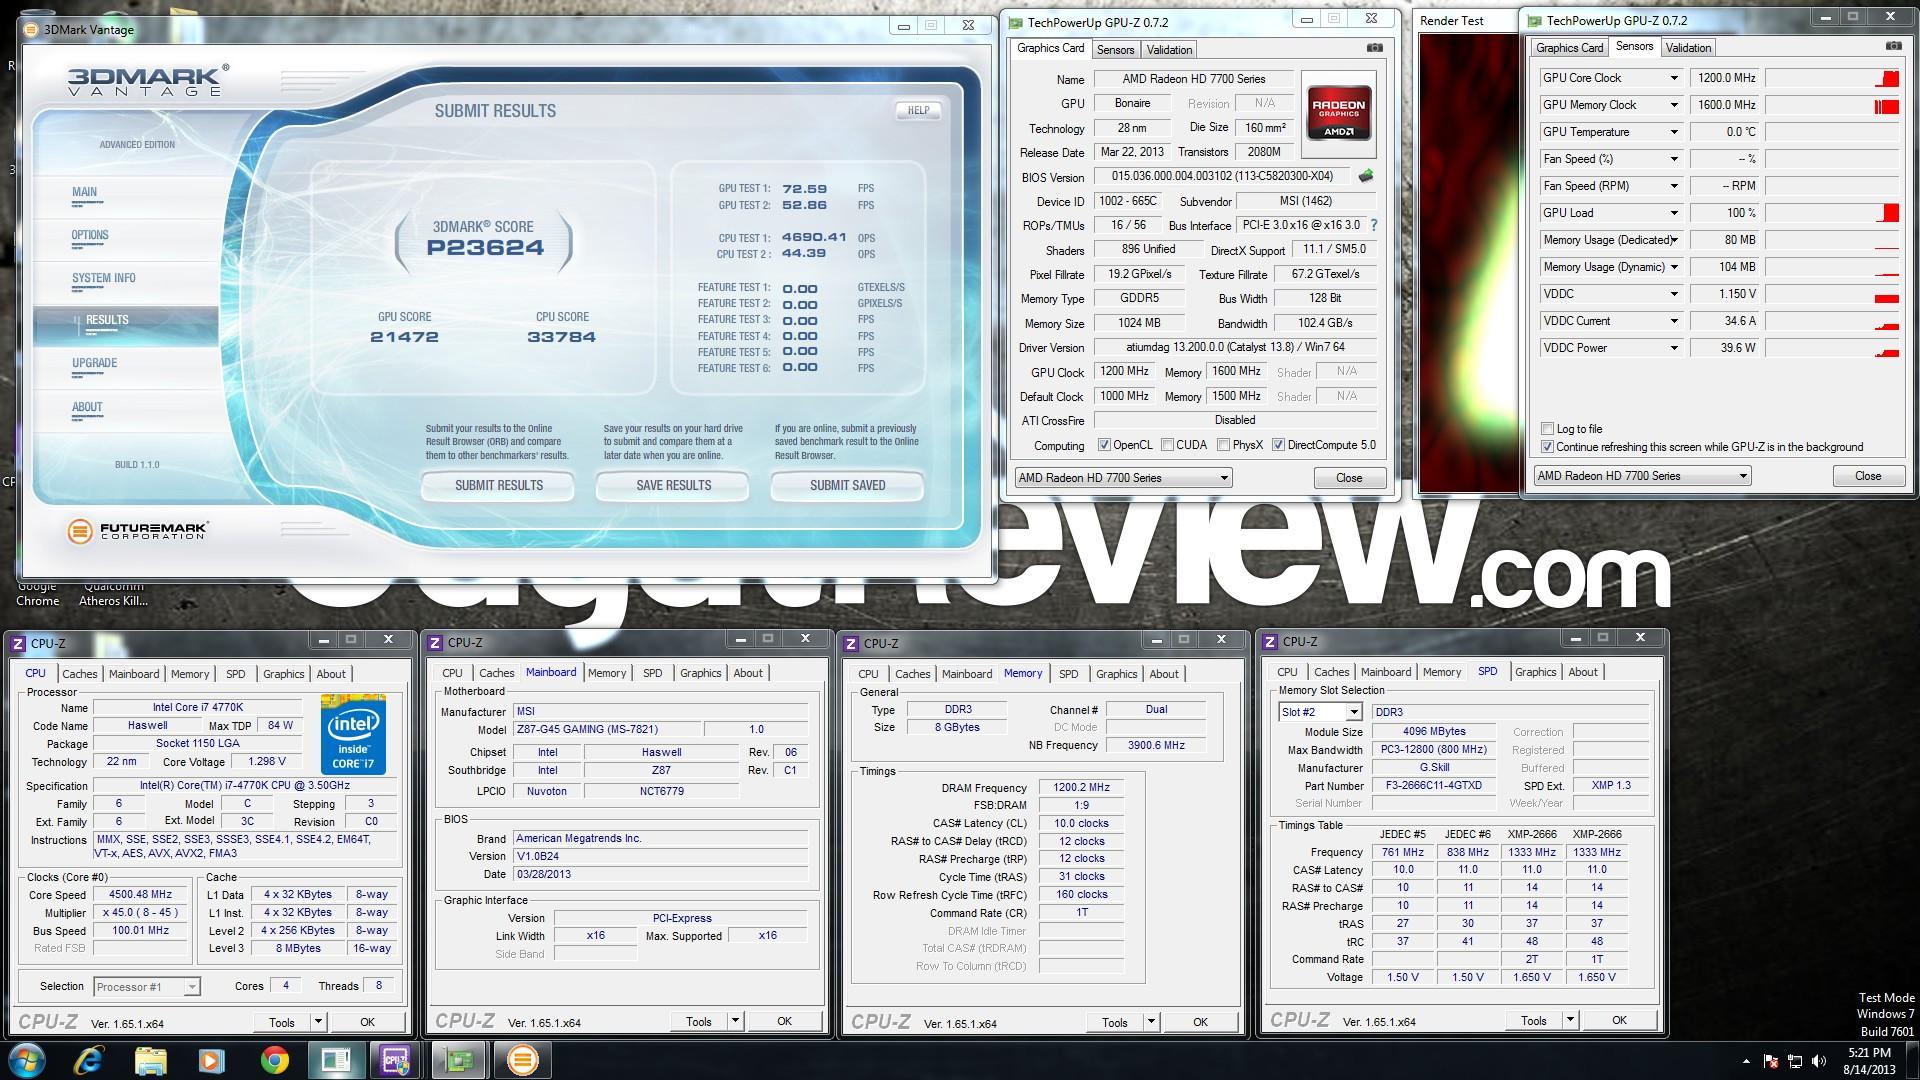Open the Graphics tab in the CPU-Z SPD window
The width and height of the screenshot is (1920, 1080).
[x=1535, y=672]
